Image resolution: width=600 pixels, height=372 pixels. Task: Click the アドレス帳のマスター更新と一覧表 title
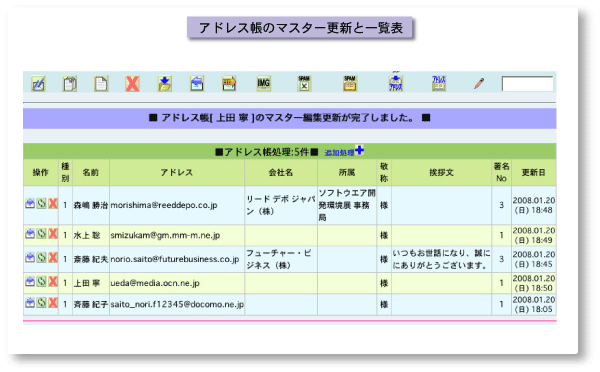pos(300,28)
